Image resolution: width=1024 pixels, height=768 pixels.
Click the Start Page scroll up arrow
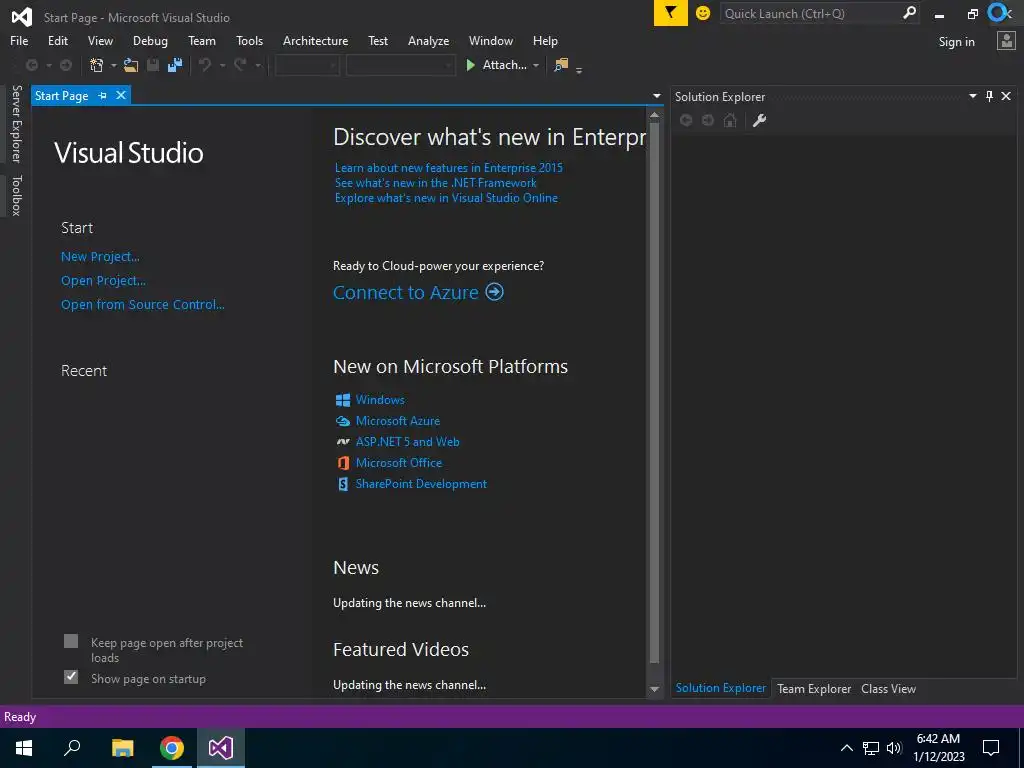(x=654, y=114)
